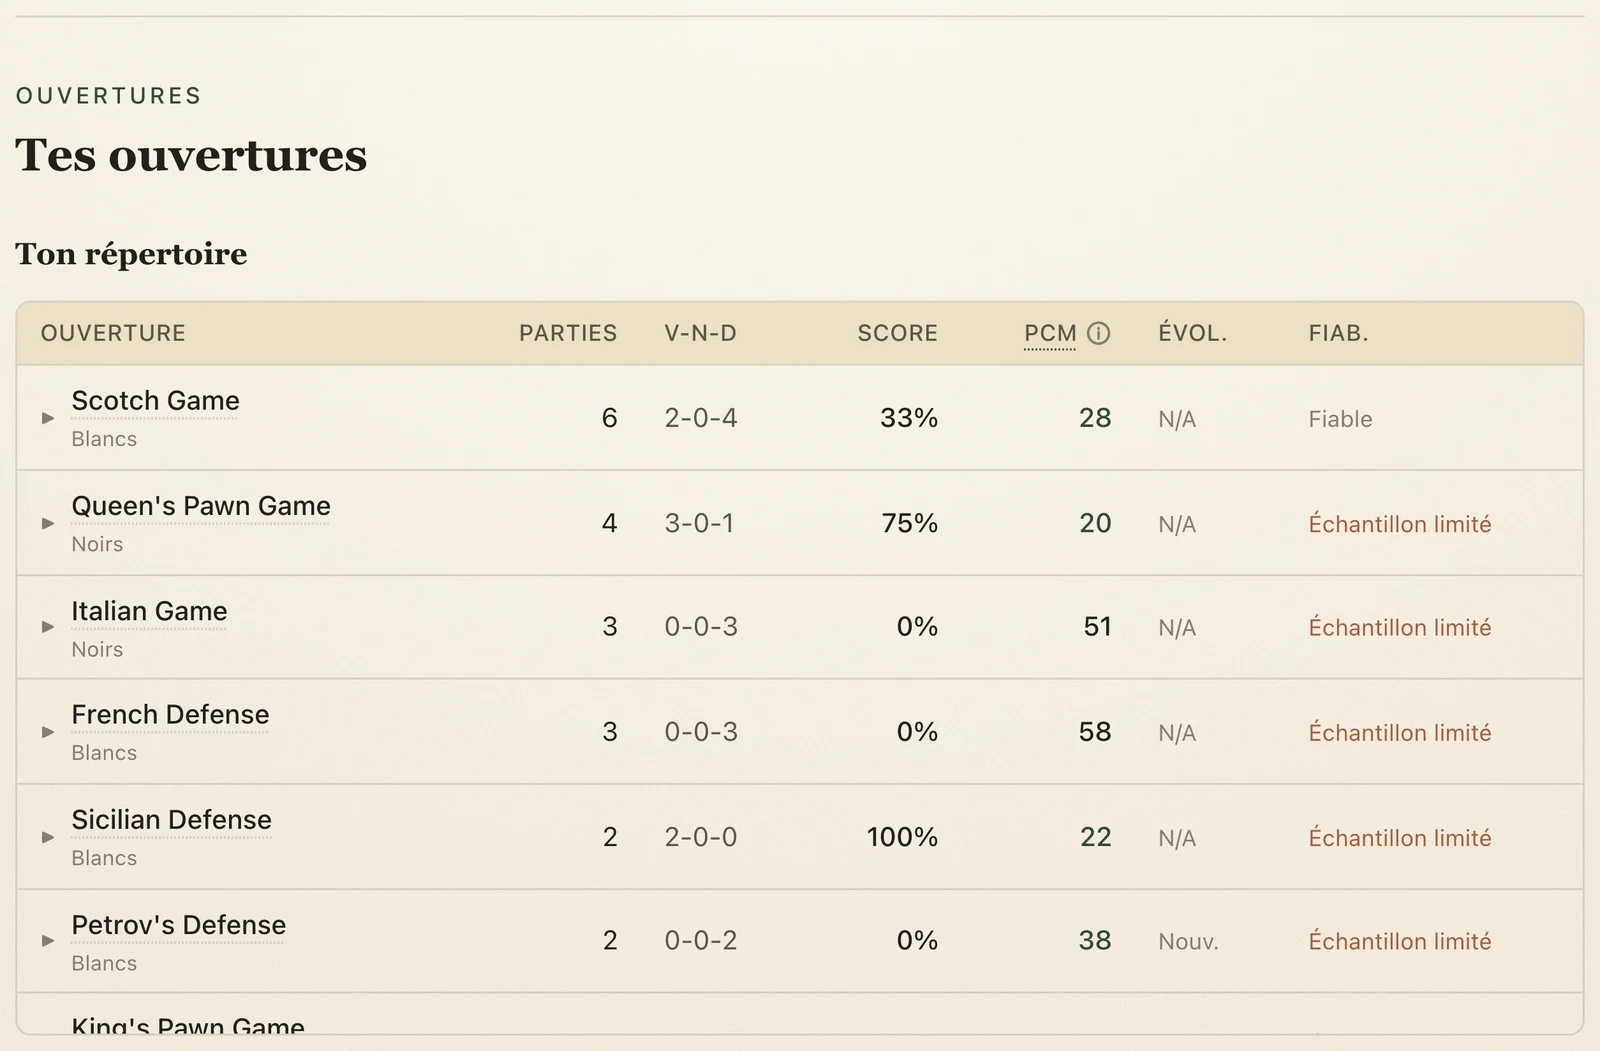The height and width of the screenshot is (1051, 1600).
Task: Open the Scotch Game opening link
Action: tap(155, 401)
